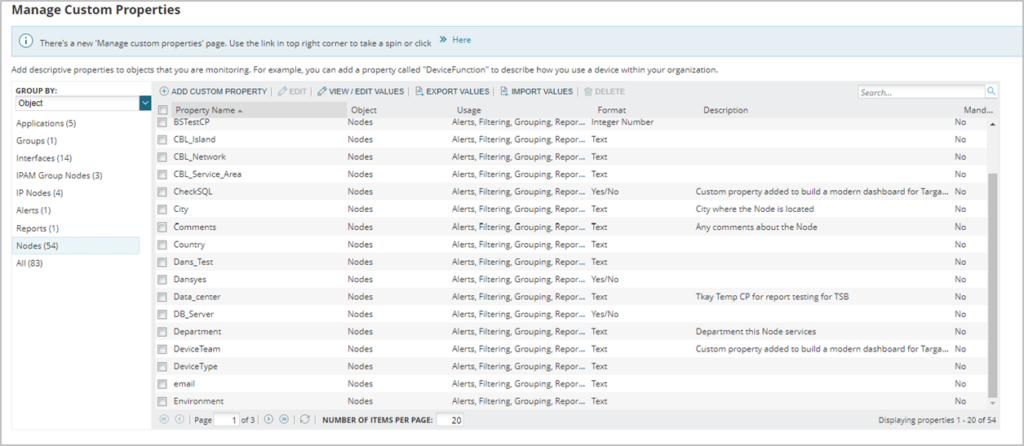Click Import Values in toolbar
The width and height of the screenshot is (1024, 446).
pyautogui.click(x=536, y=91)
